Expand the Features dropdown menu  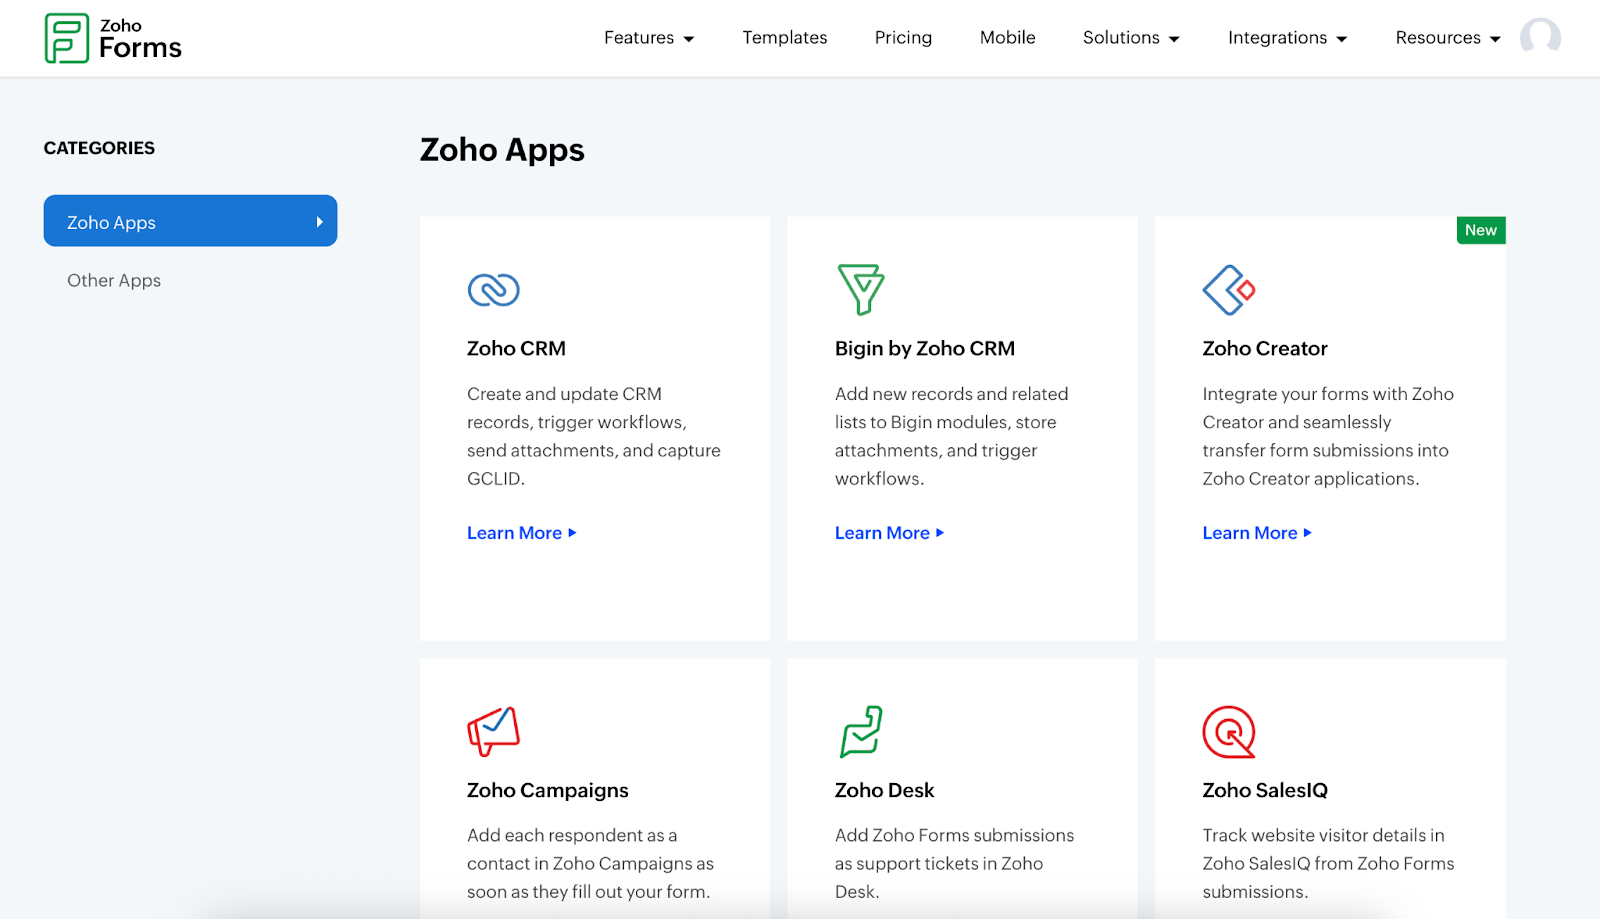coord(648,38)
